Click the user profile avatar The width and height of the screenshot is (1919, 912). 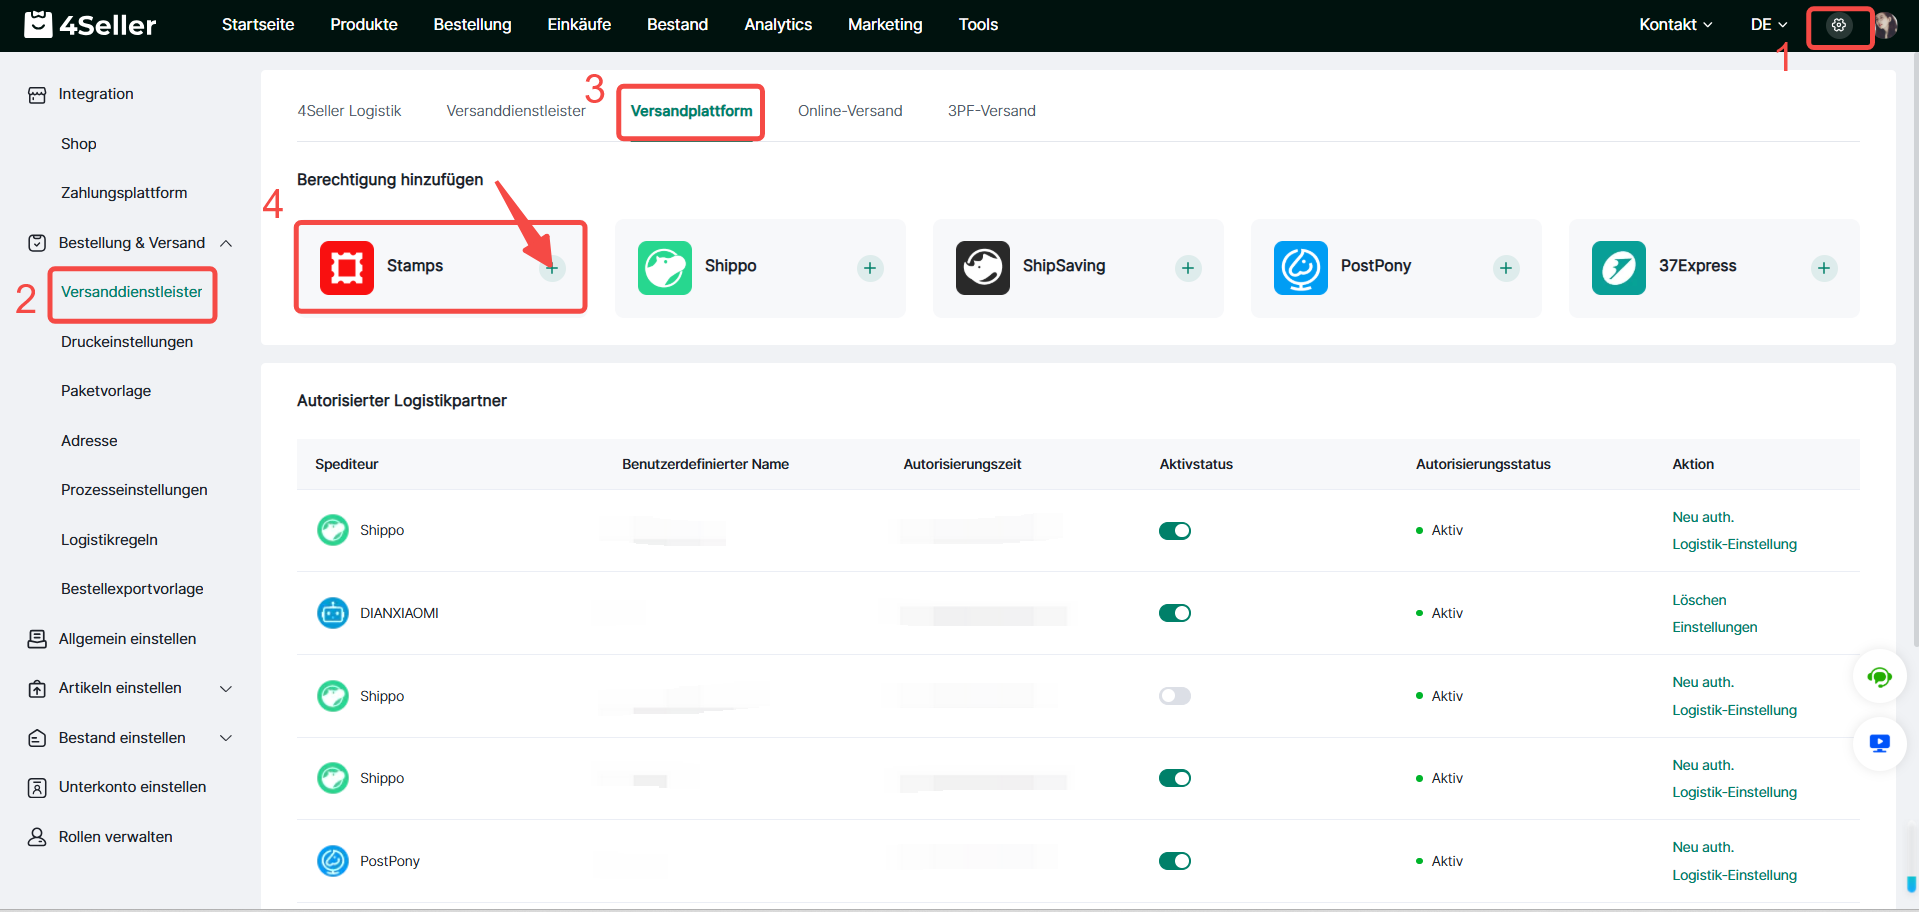point(1886,25)
